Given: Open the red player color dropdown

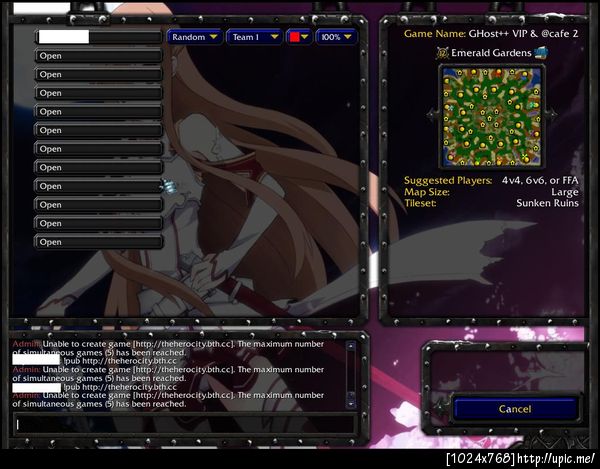Looking at the screenshot, I should pyautogui.click(x=299, y=37).
